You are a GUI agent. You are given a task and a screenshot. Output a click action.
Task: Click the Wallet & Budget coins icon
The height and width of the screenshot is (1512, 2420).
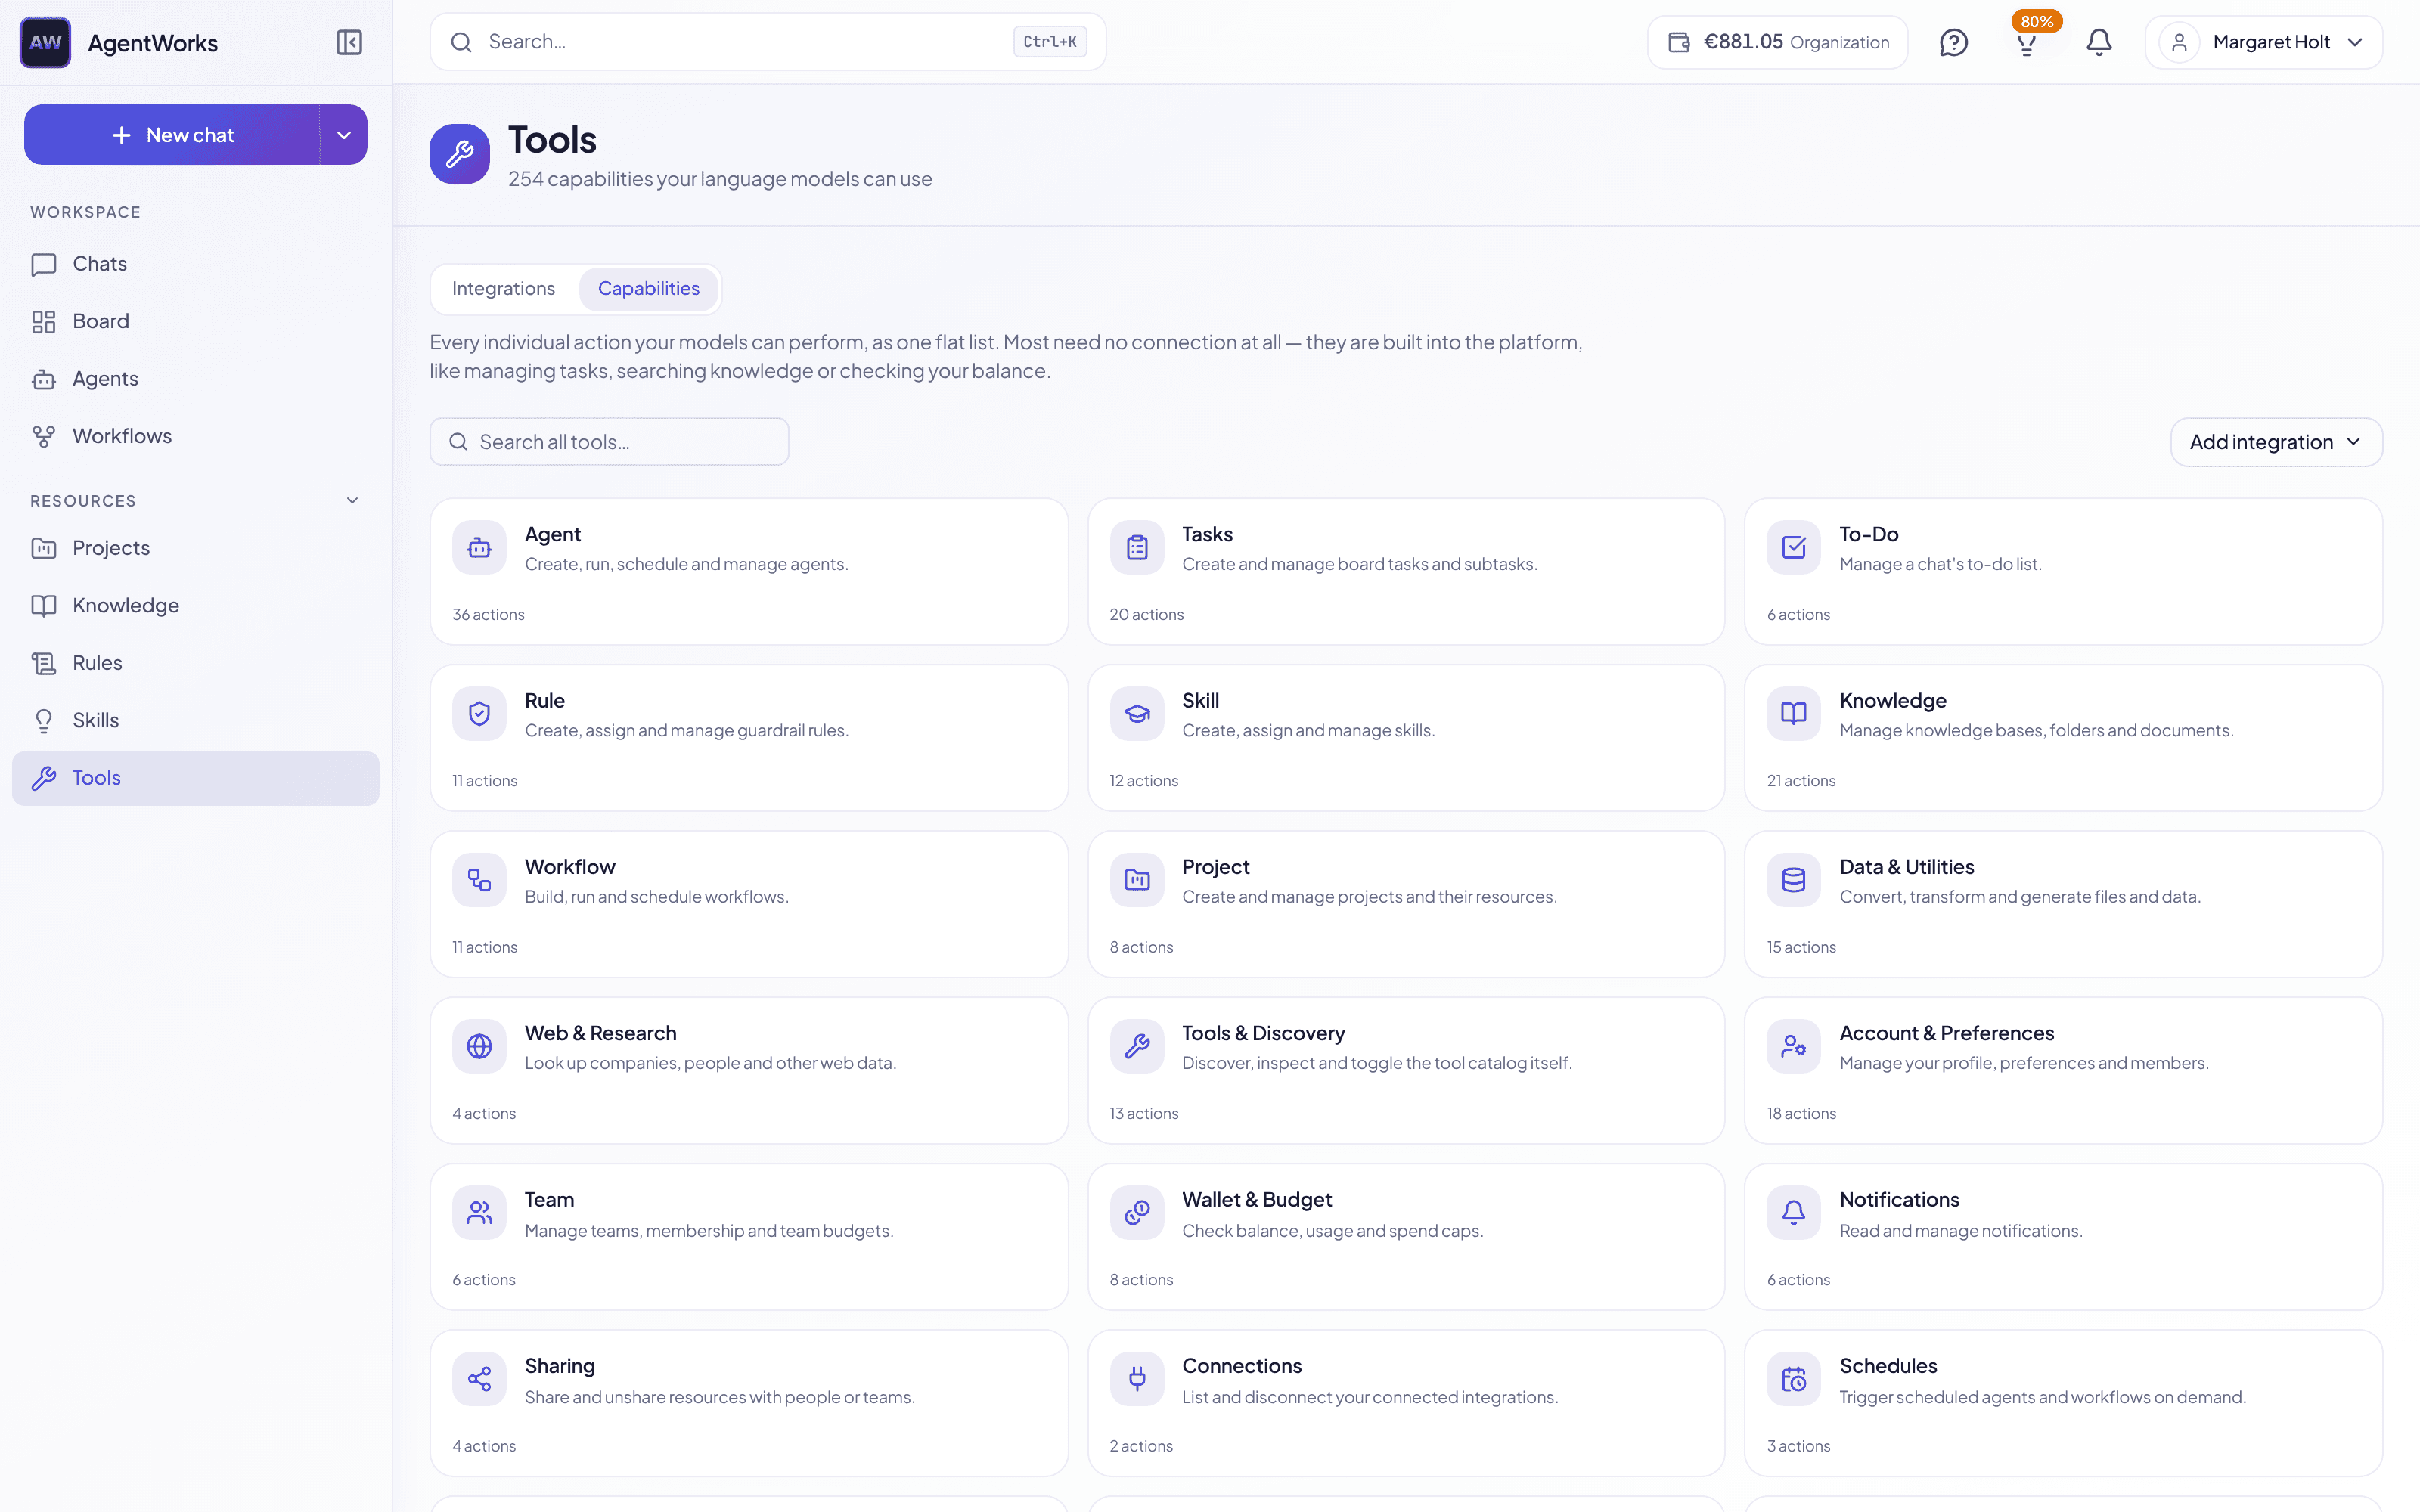coord(1137,1212)
